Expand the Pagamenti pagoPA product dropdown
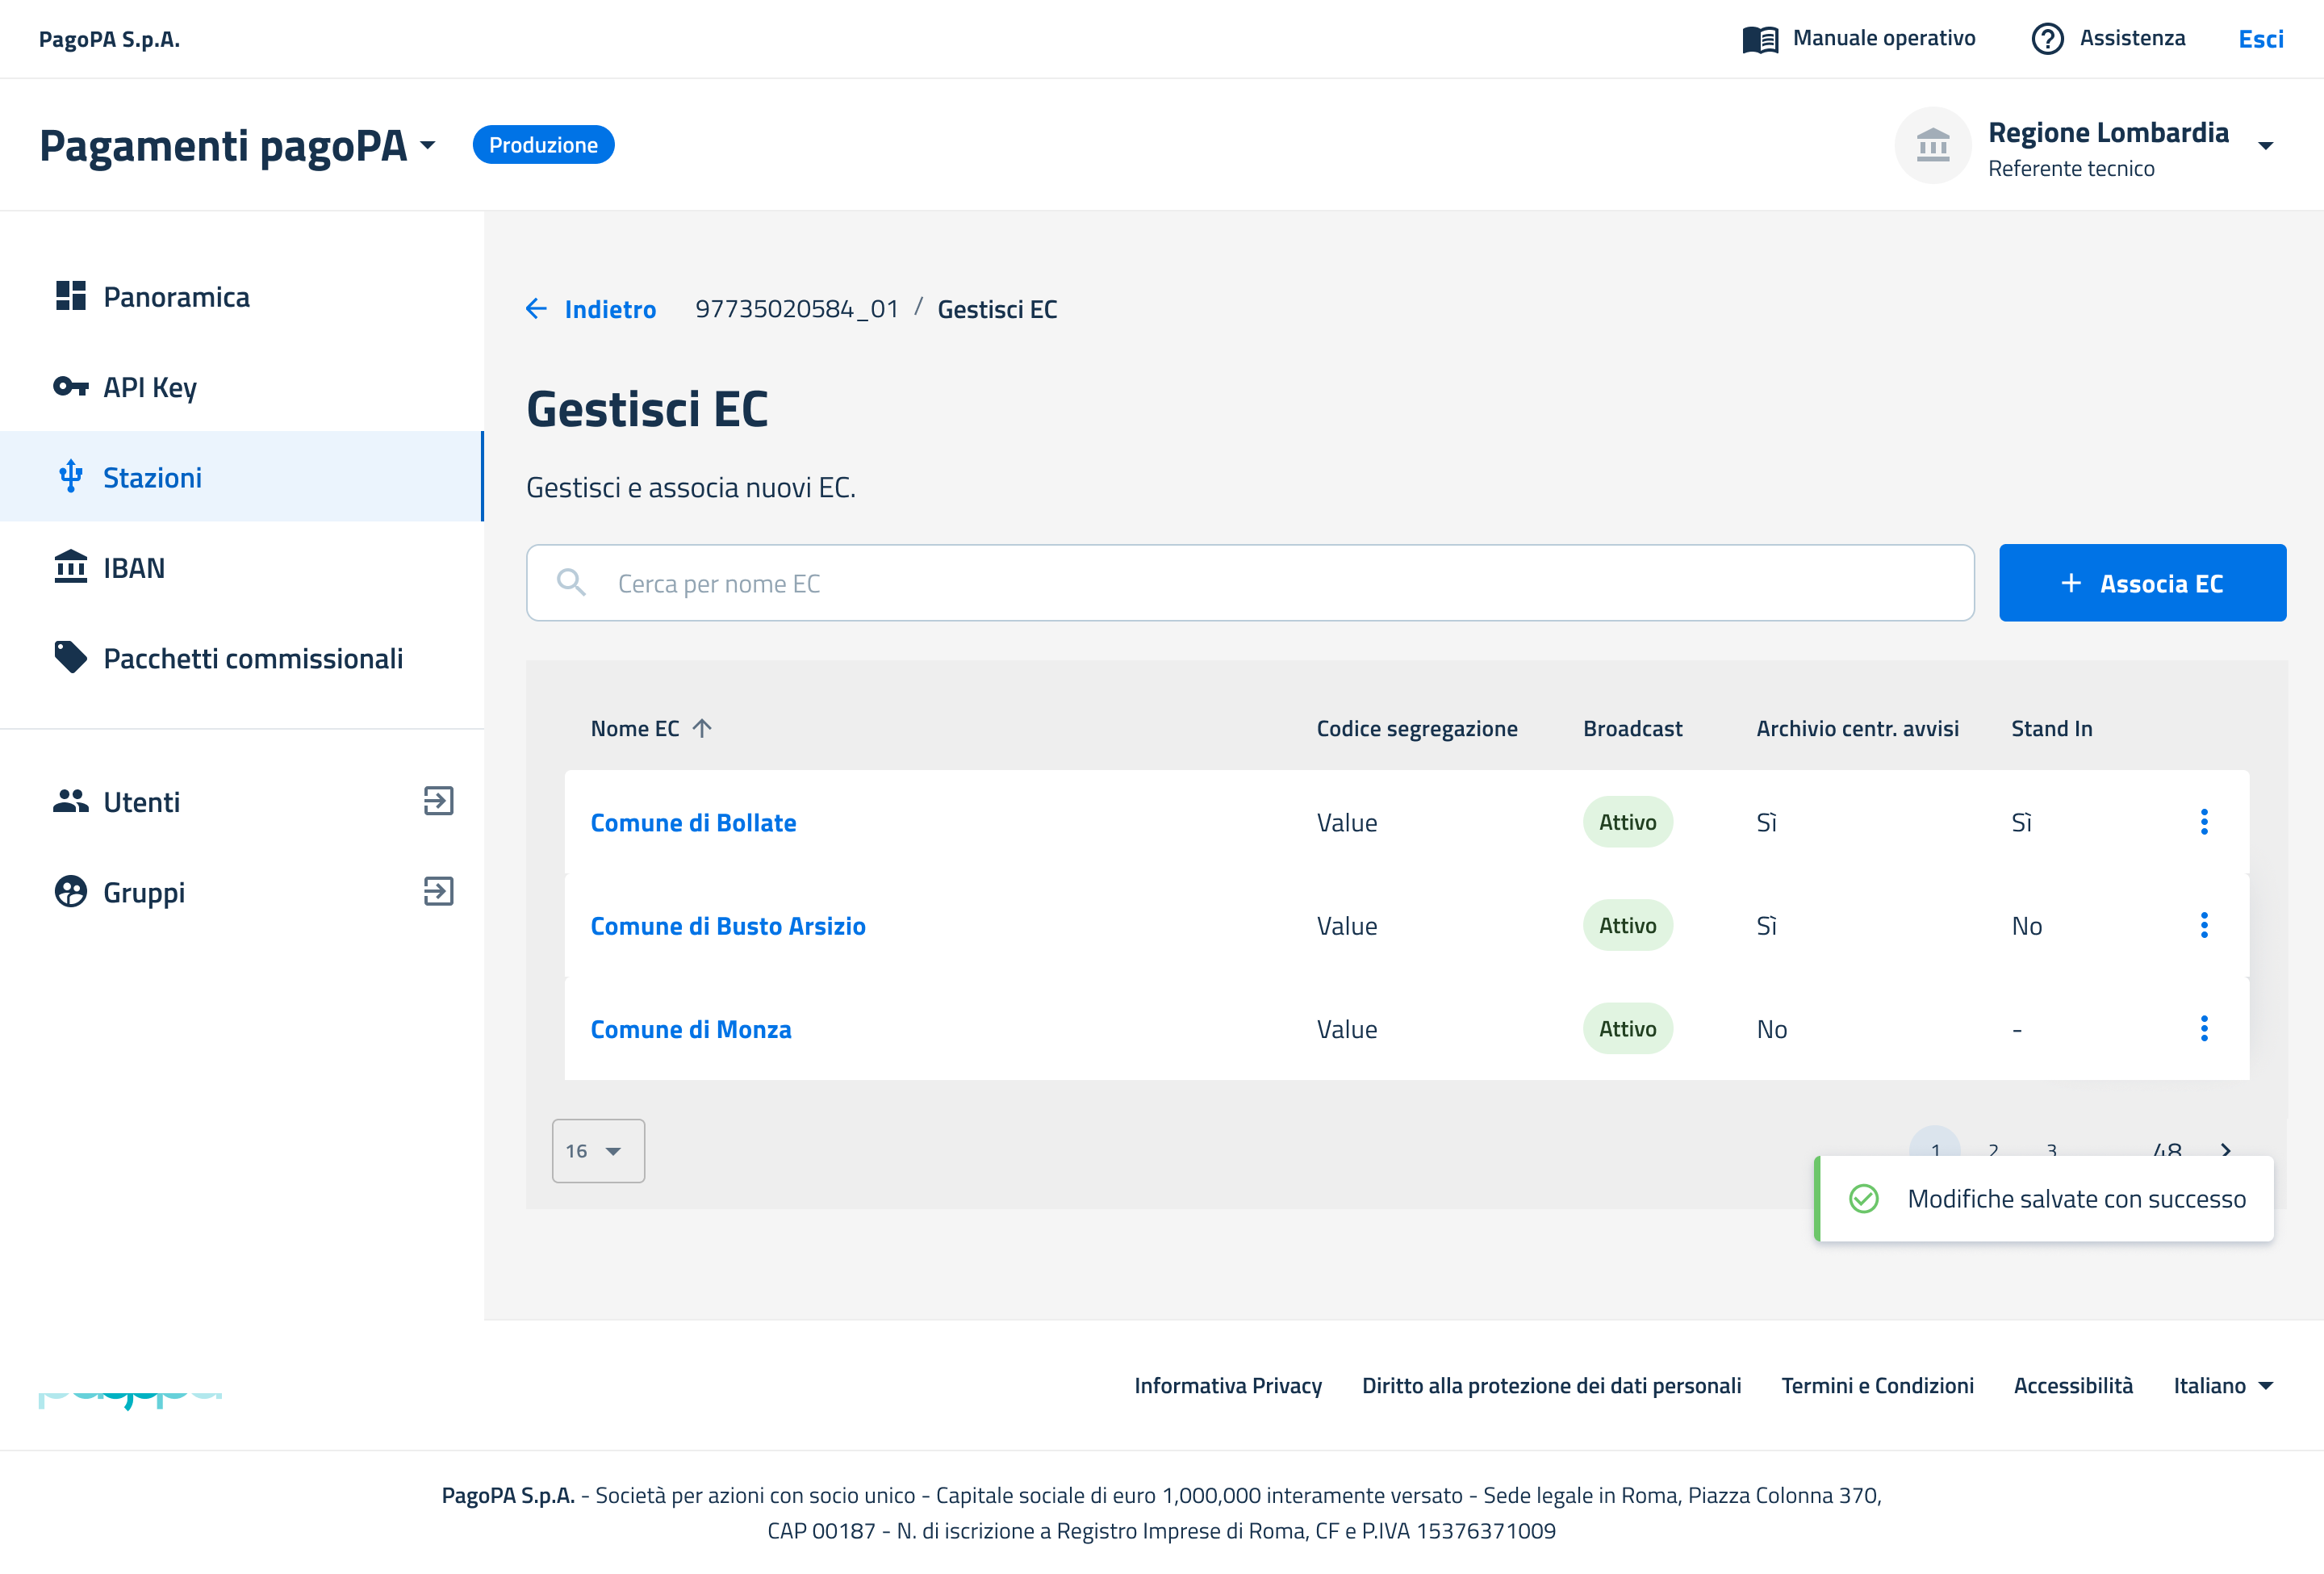2324x1574 pixels. coord(428,146)
